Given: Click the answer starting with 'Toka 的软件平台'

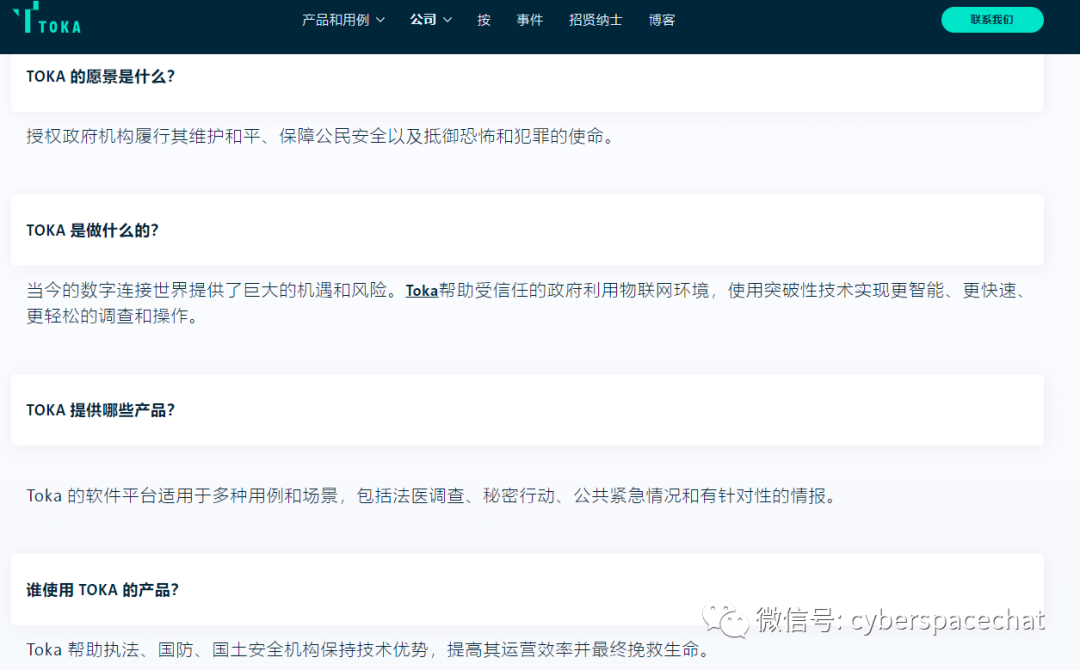Looking at the screenshot, I should pyautogui.click(x=433, y=496).
